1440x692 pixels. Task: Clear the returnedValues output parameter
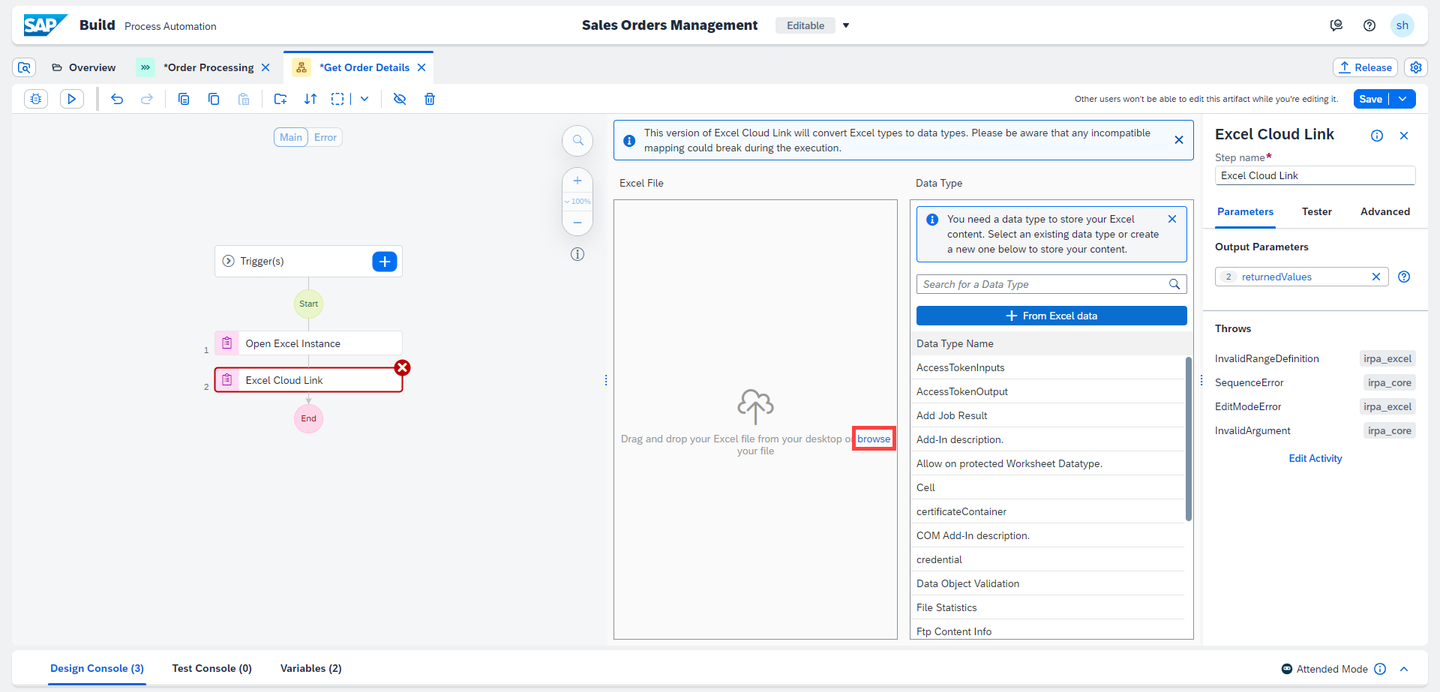pos(1376,277)
